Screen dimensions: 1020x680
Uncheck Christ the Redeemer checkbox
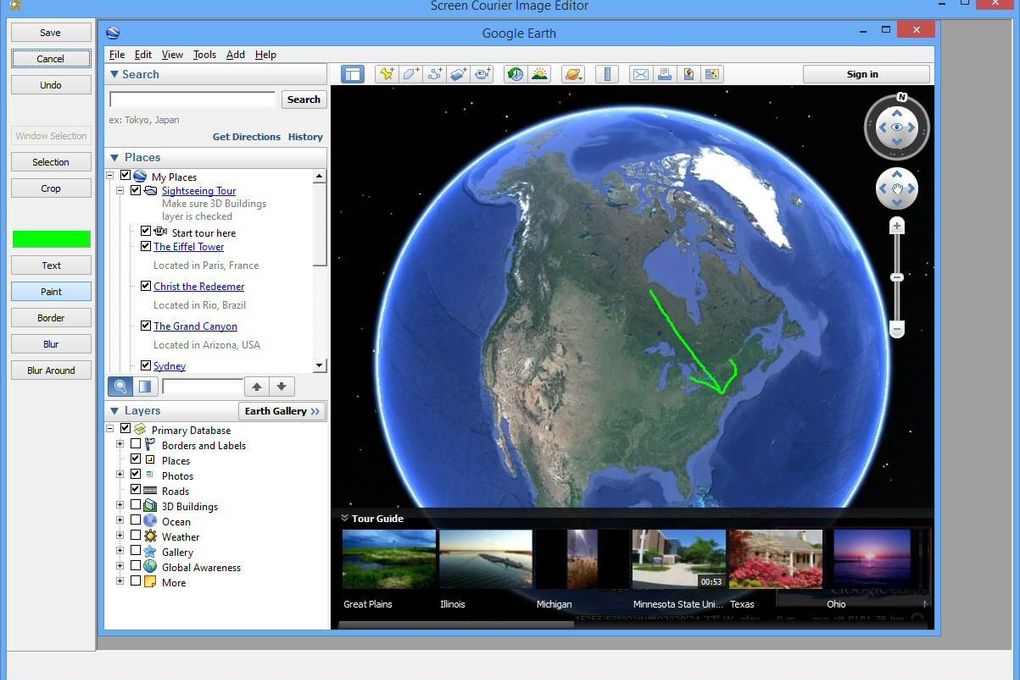(146, 286)
